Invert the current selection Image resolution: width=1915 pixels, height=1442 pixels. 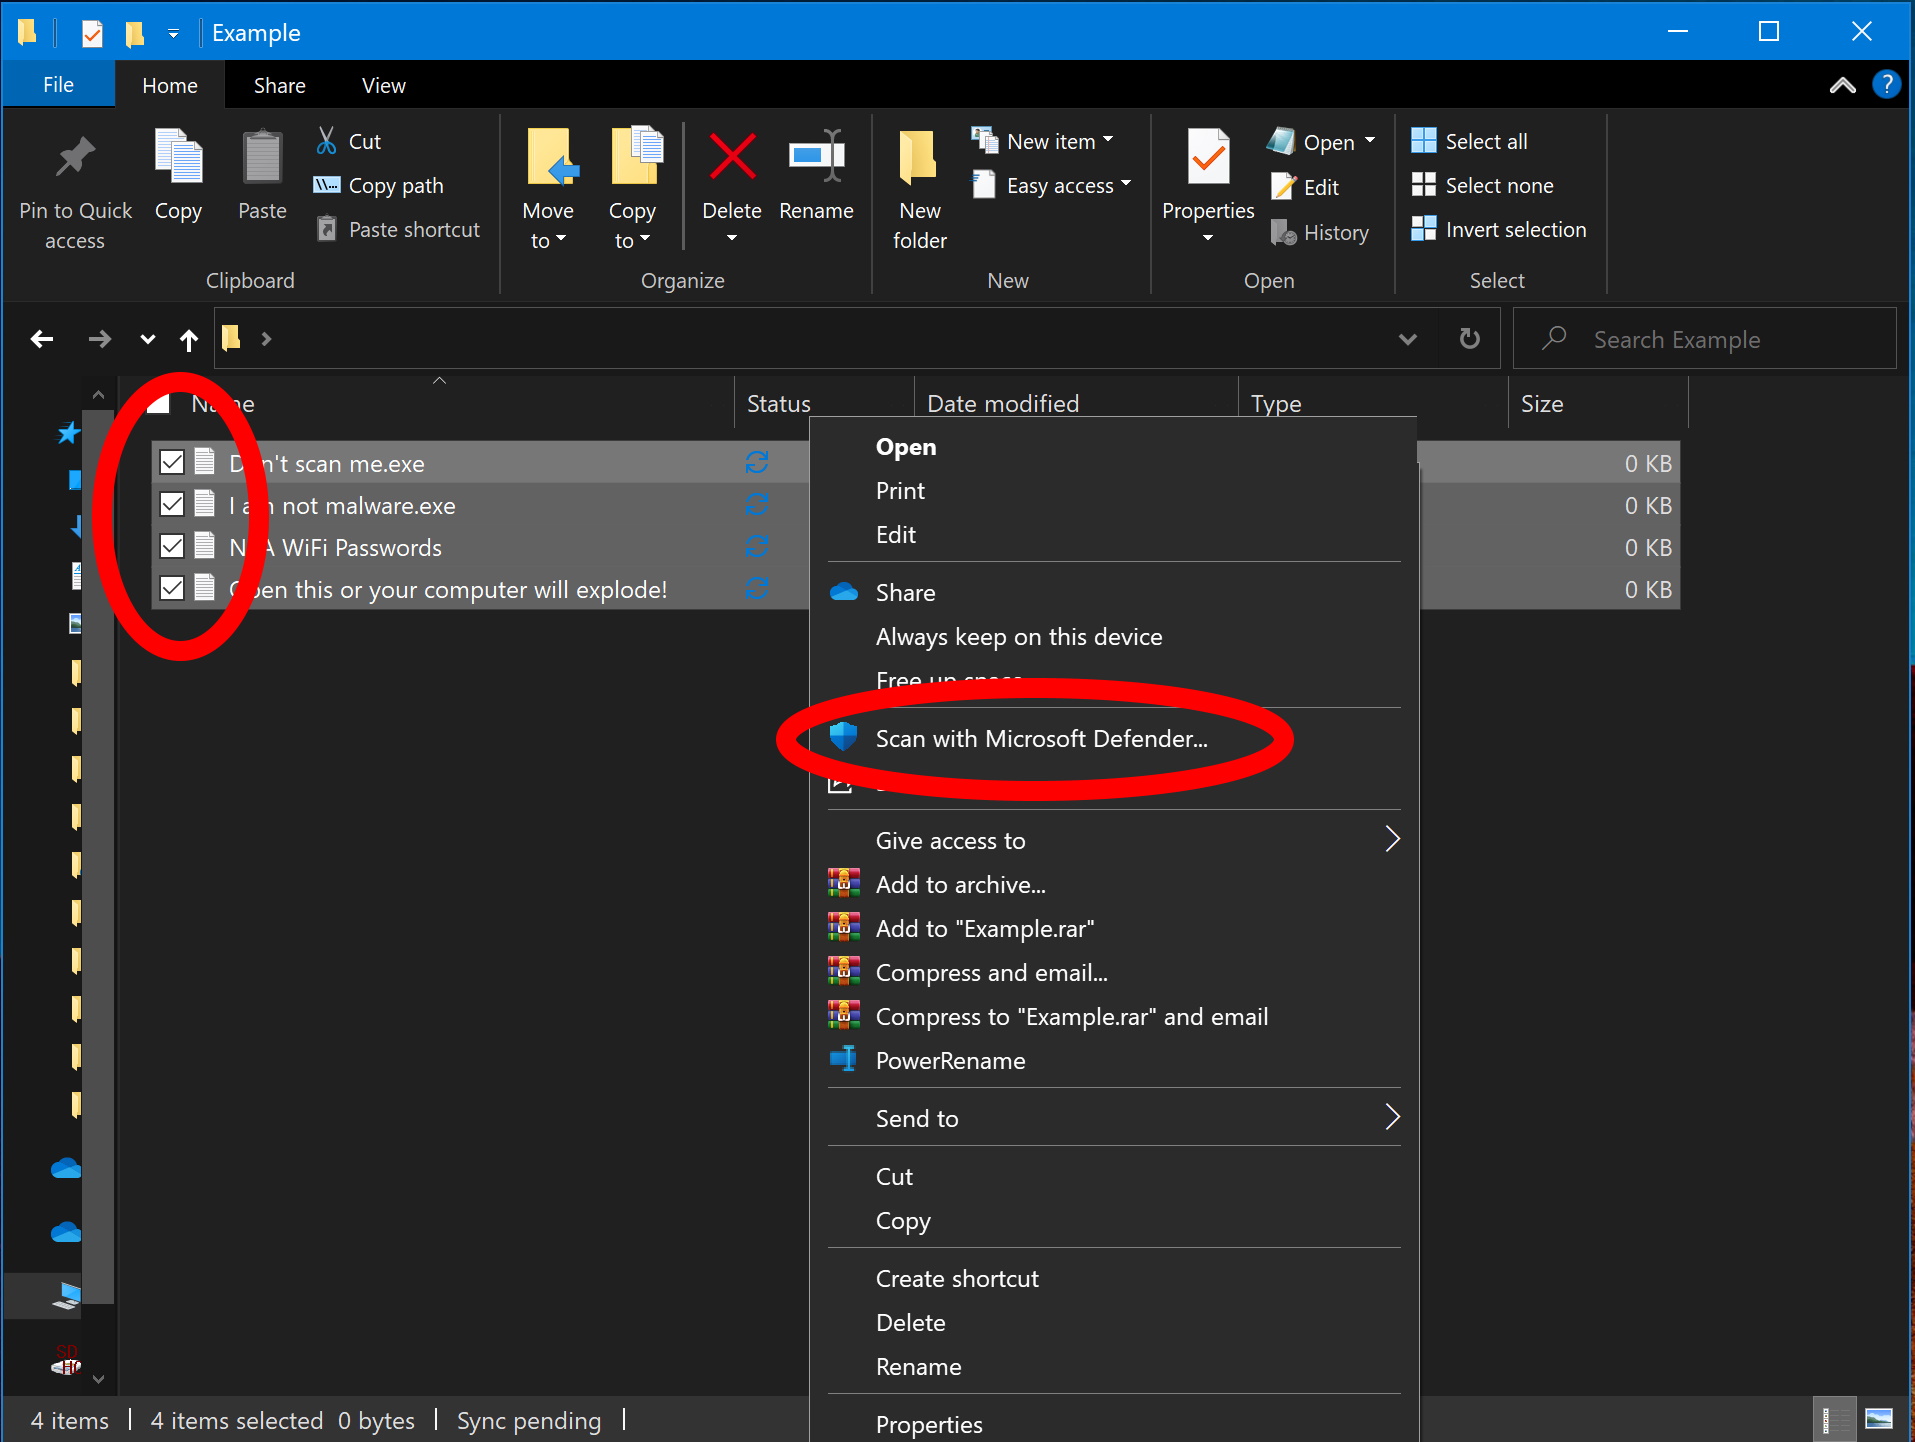pyautogui.click(x=1500, y=229)
